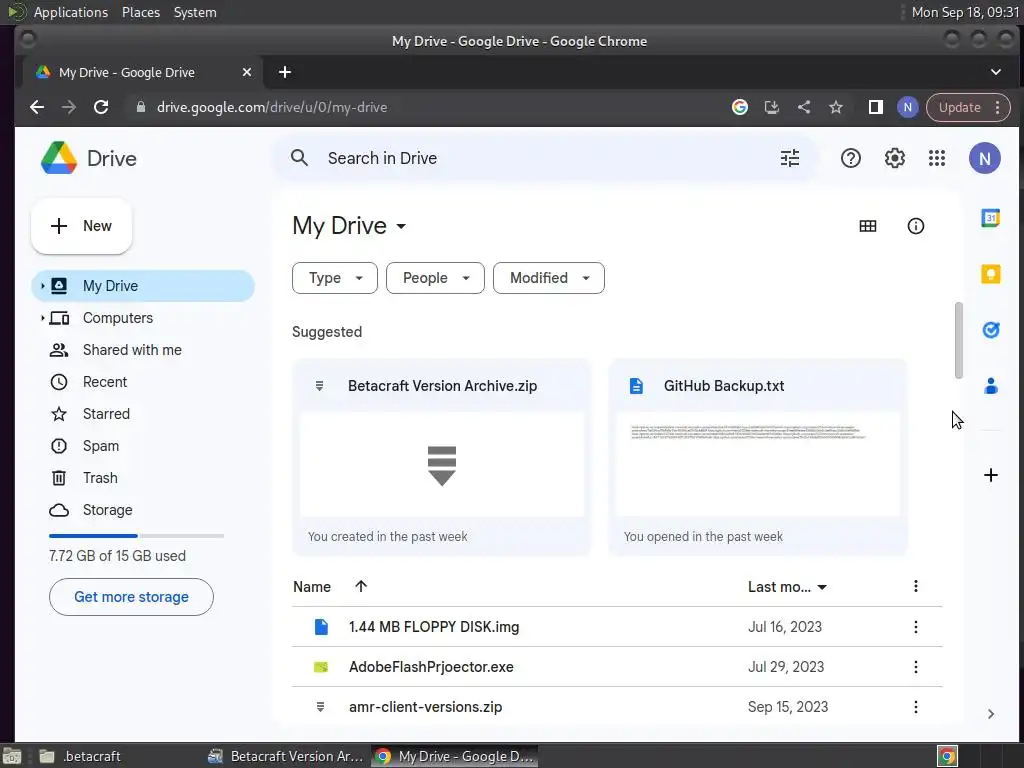Viewport: 1024px width, 768px height.
Task: Open the People filter dropdown
Action: pos(435,278)
